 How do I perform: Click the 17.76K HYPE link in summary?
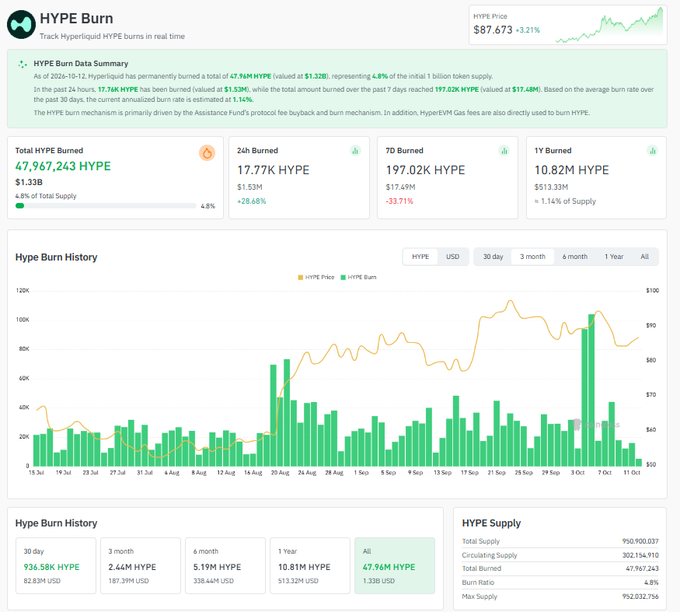coord(118,89)
